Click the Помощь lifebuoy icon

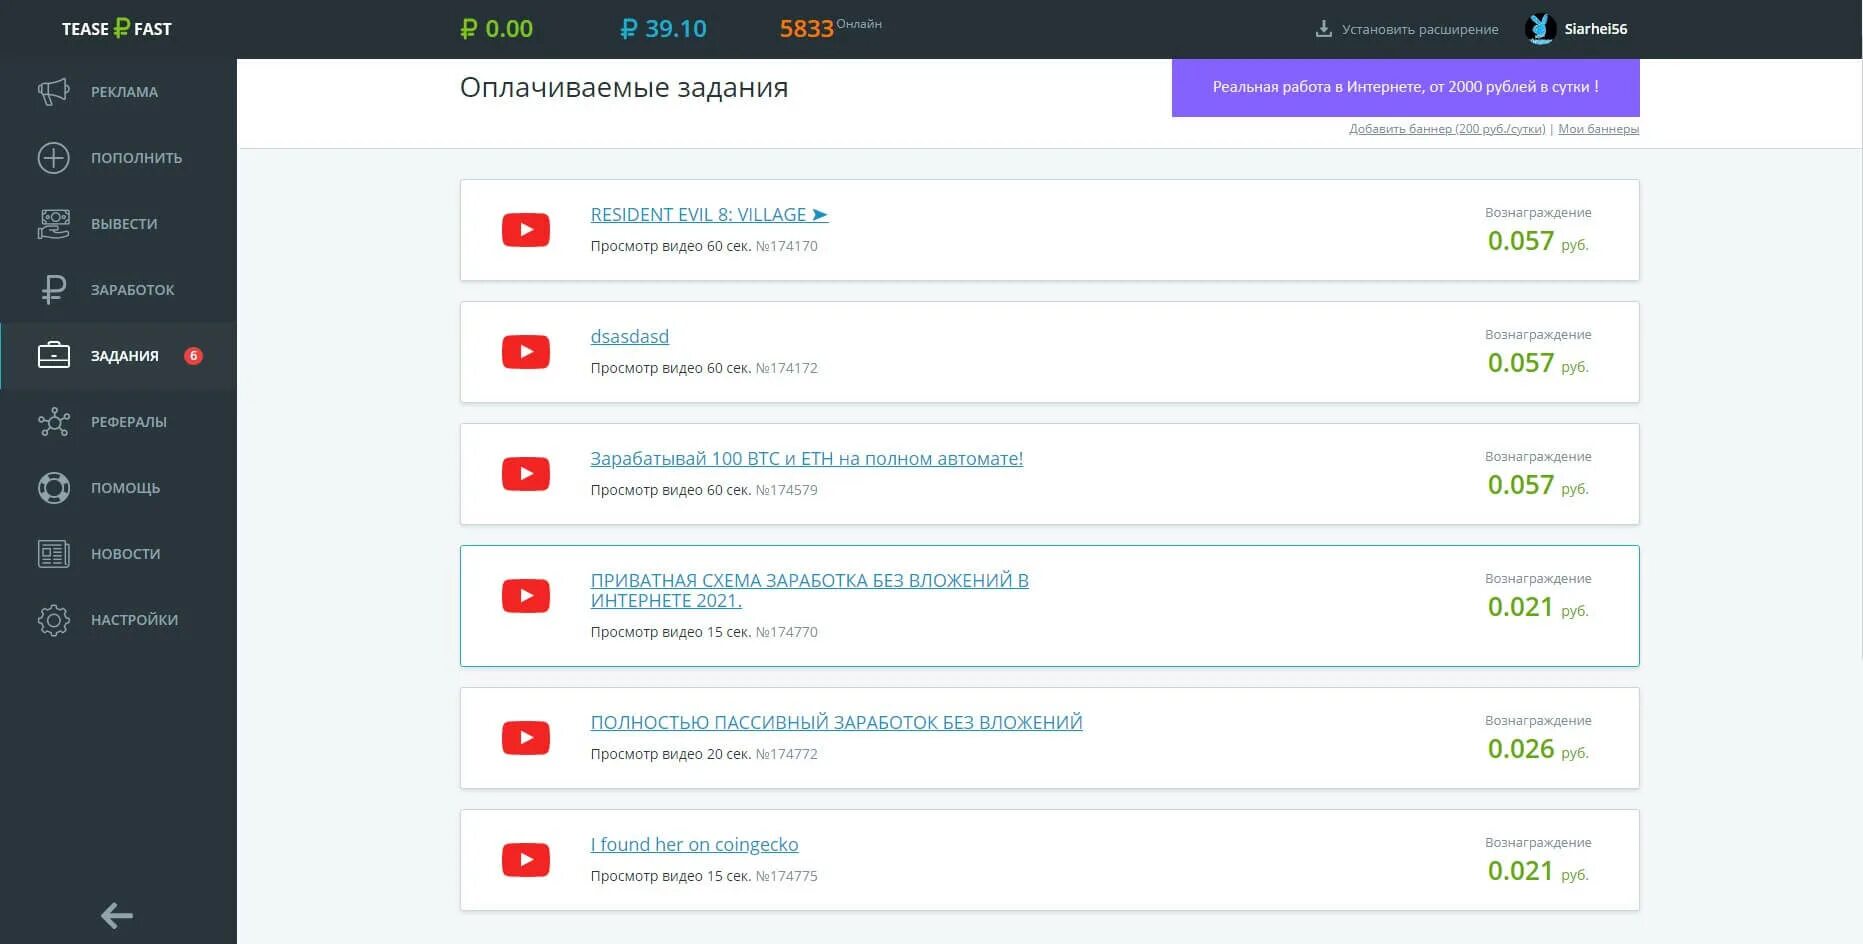point(54,488)
